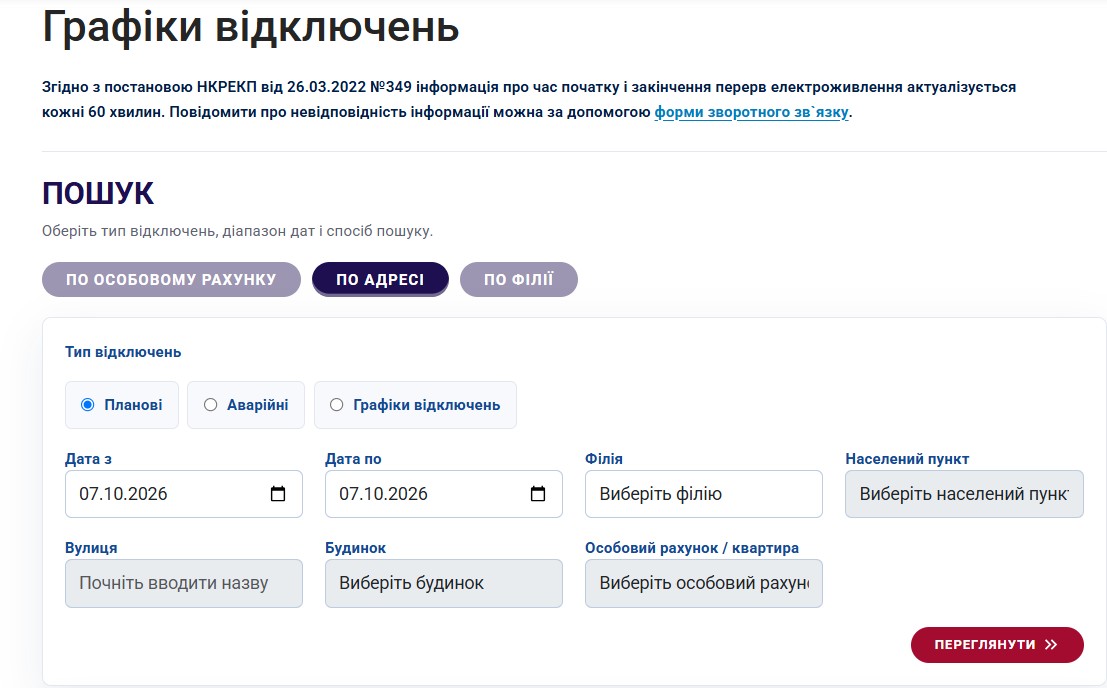Switch to 'По адресі' search tab
The height and width of the screenshot is (688, 1107).
click(x=381, y=279)
